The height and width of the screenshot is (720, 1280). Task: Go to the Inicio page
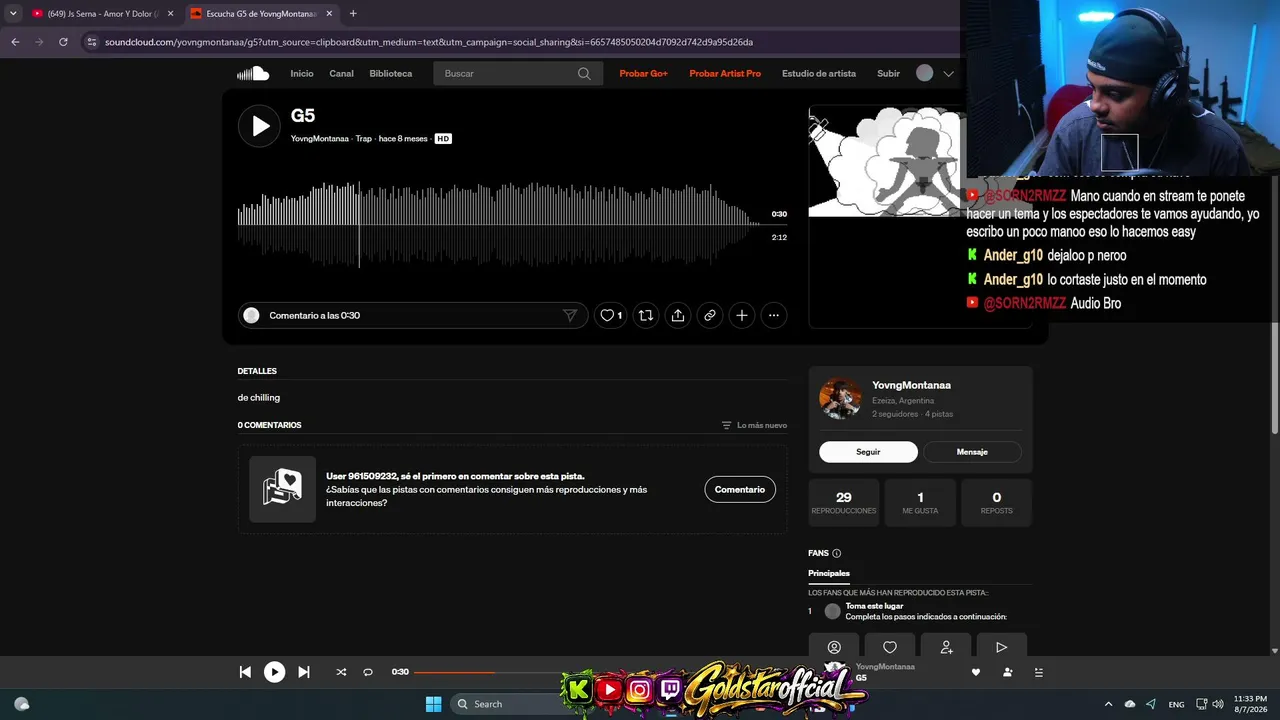[302, 73]
